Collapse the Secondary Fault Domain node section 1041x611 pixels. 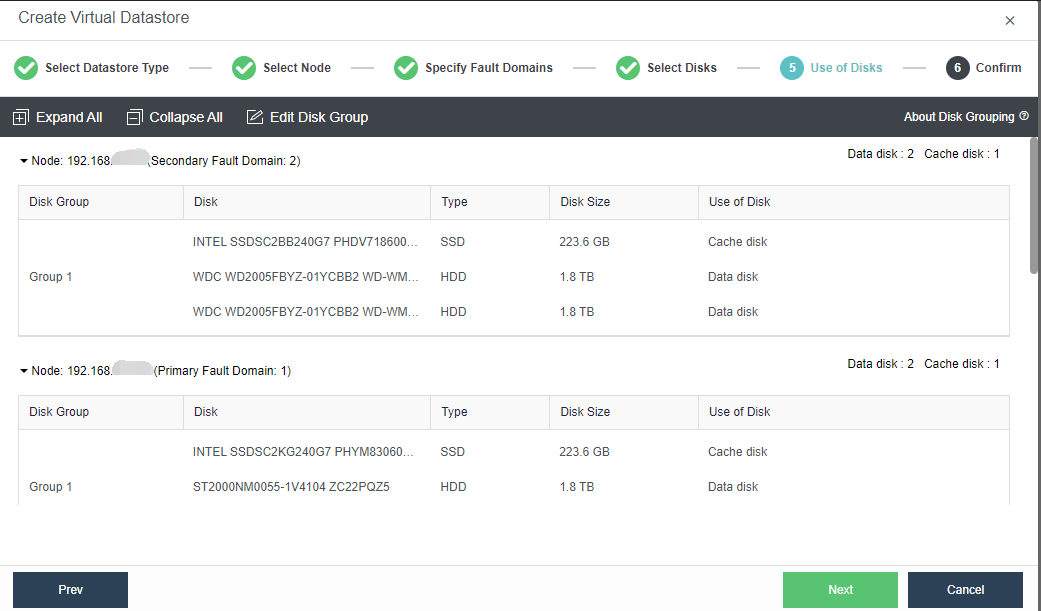click(x=24, y=161)
